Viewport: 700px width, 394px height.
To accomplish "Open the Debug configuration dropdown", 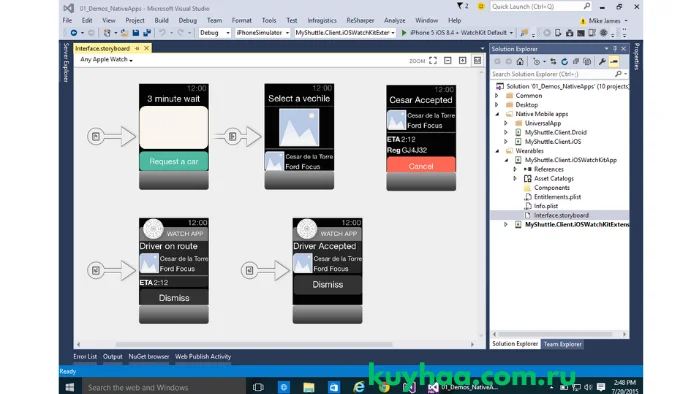I will coord(214,33).
